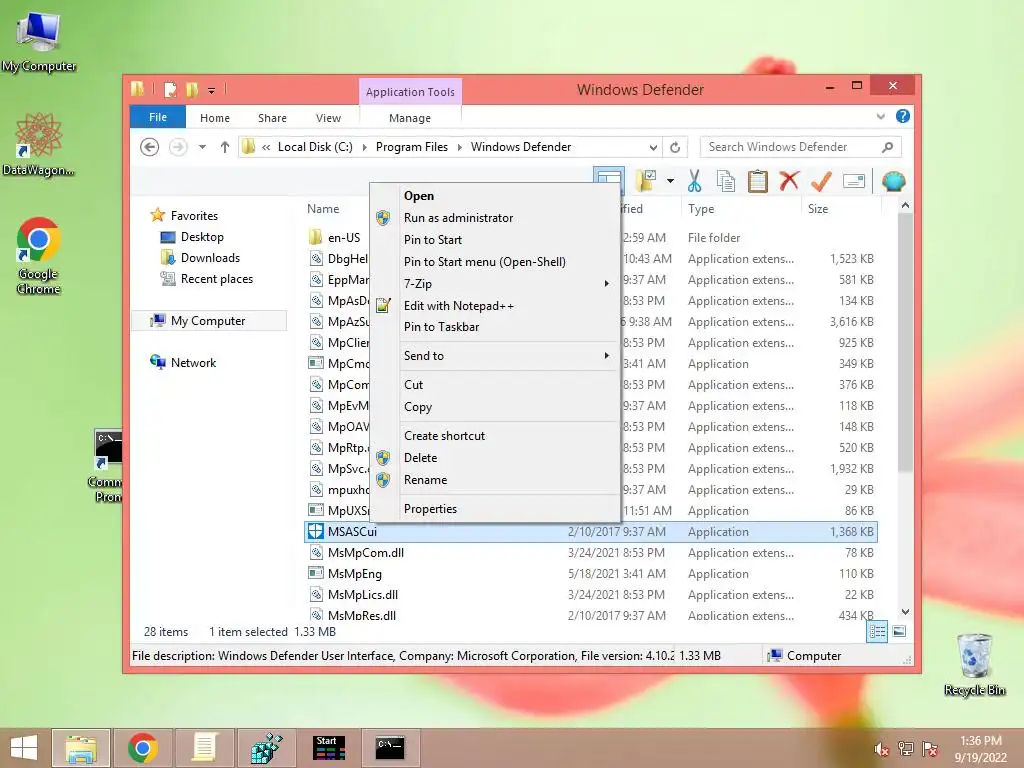Image resolution: width=1024 pixels, height=768 pixels.
Task: Select Pin to Start menu (Open-Shell)
Action: pos(496,262)
